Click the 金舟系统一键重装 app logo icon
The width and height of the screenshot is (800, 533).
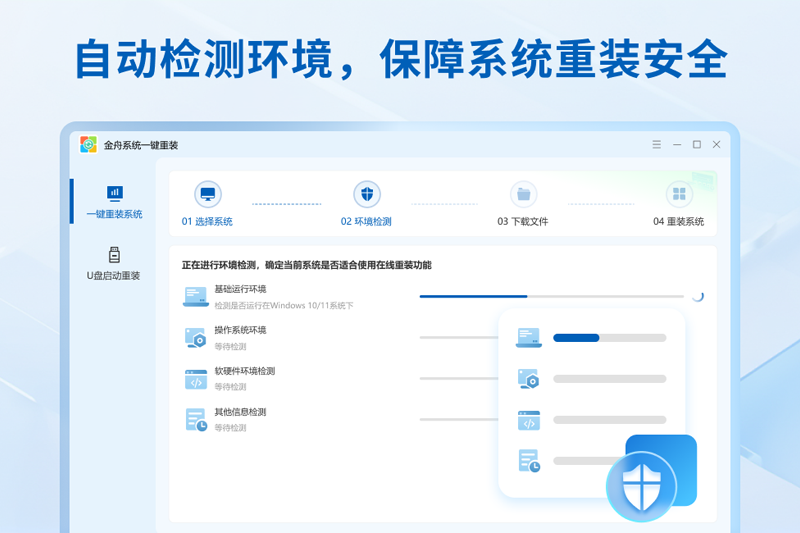point(89,145)
